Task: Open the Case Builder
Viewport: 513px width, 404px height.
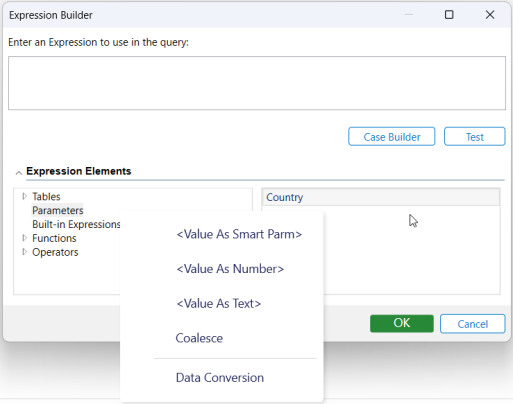Action: click(392, 137)
